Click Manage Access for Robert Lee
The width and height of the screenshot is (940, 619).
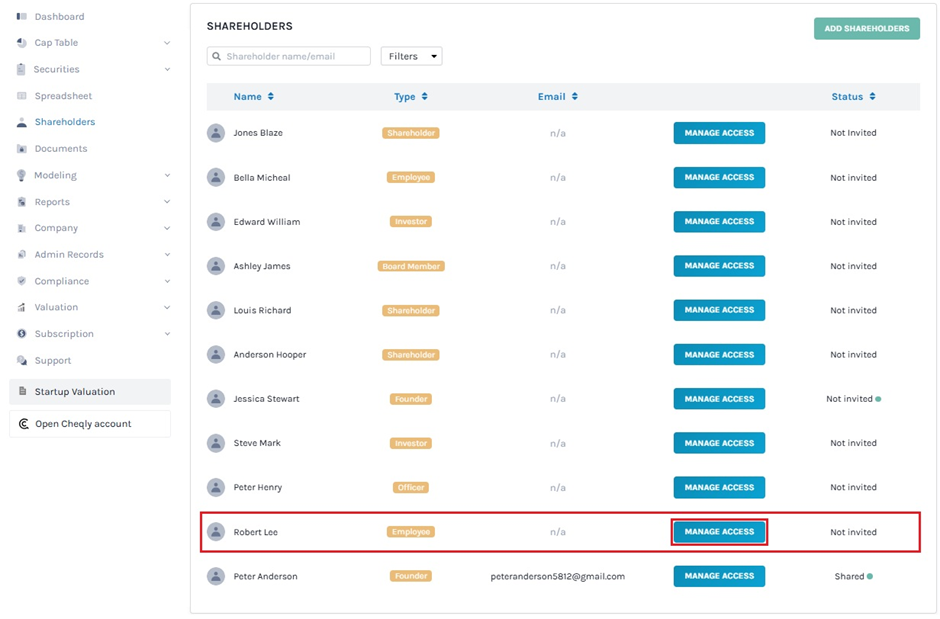click(719, 532)
